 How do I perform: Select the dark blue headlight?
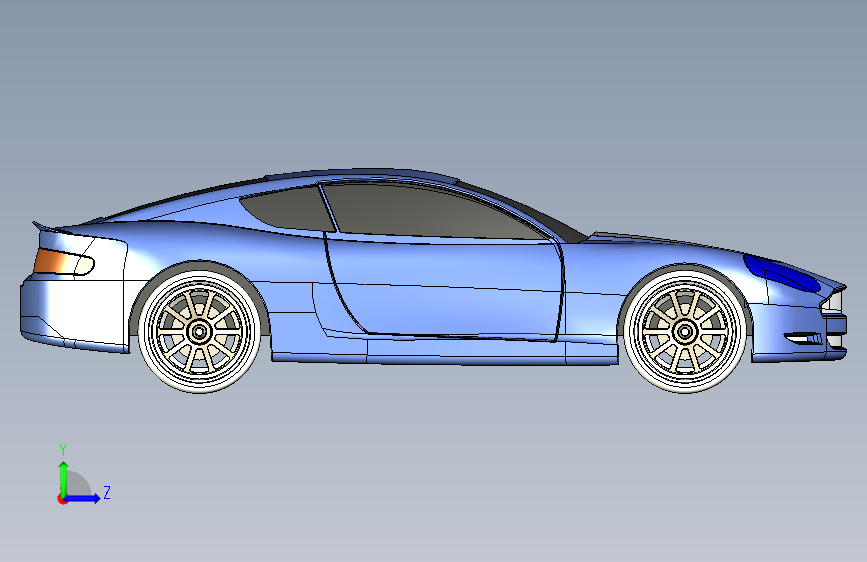pyautogui.click(x=781, y=272)
